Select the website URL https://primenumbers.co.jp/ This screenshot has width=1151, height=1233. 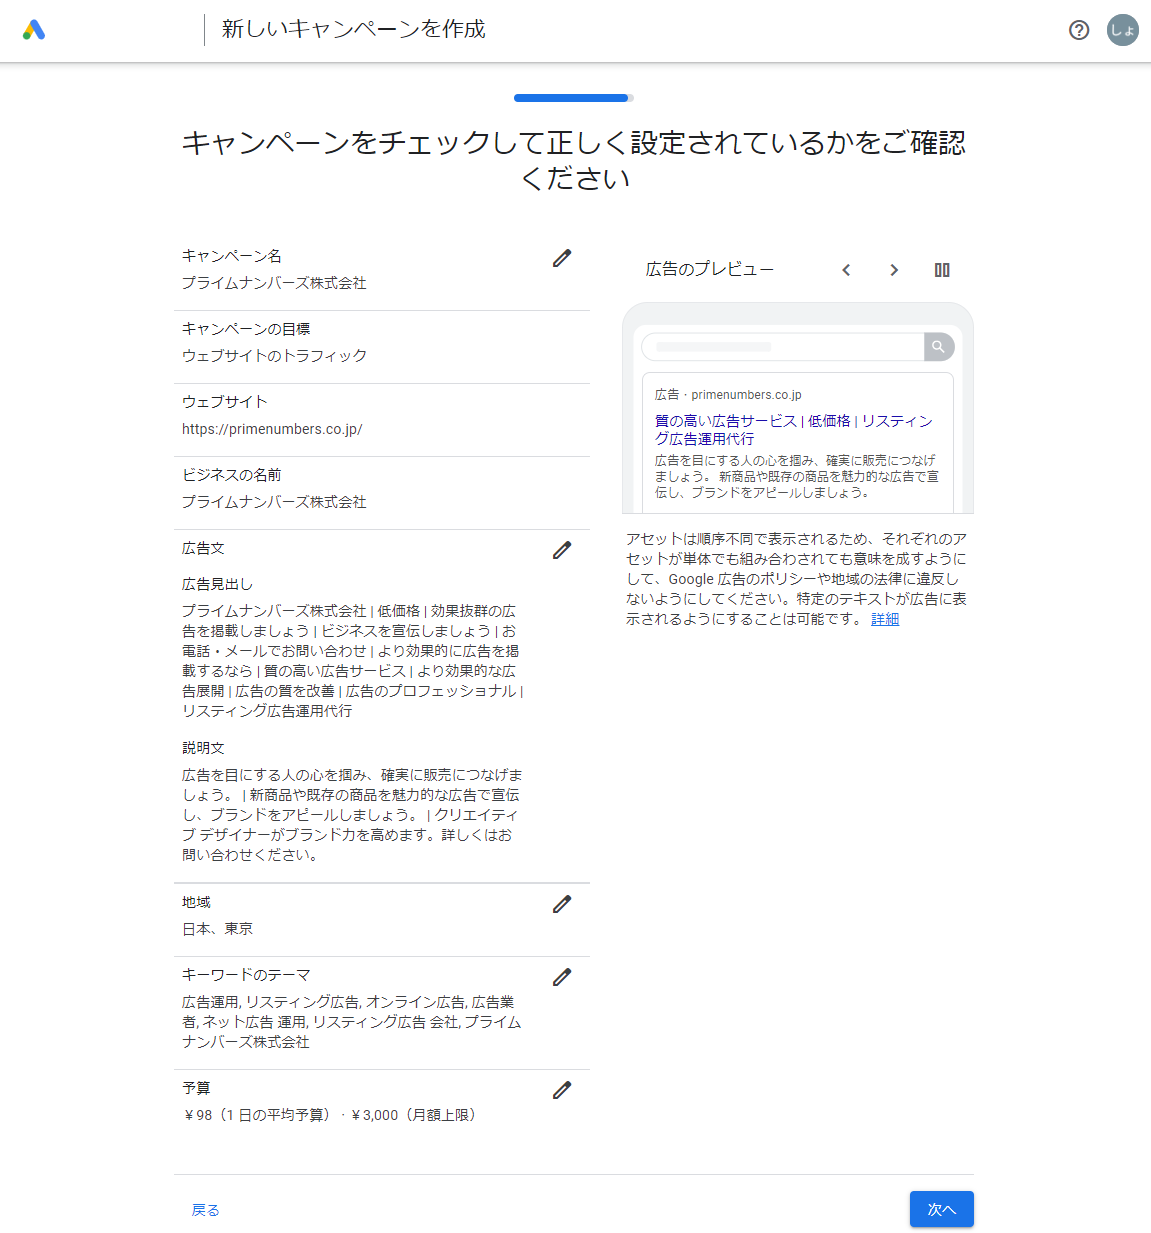[x=272, y=429]
